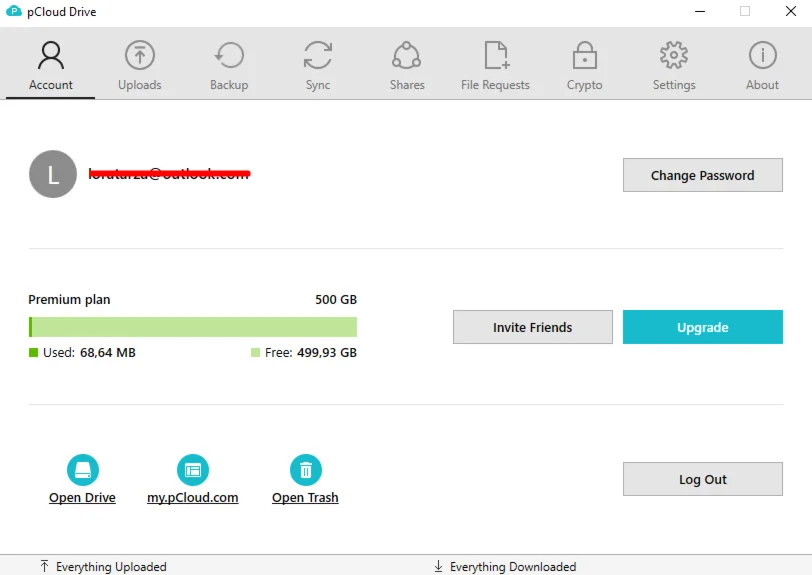Click the Everything Downloaded status
The height and width of the screenshot is (575, 812).
tap(513, 567)
